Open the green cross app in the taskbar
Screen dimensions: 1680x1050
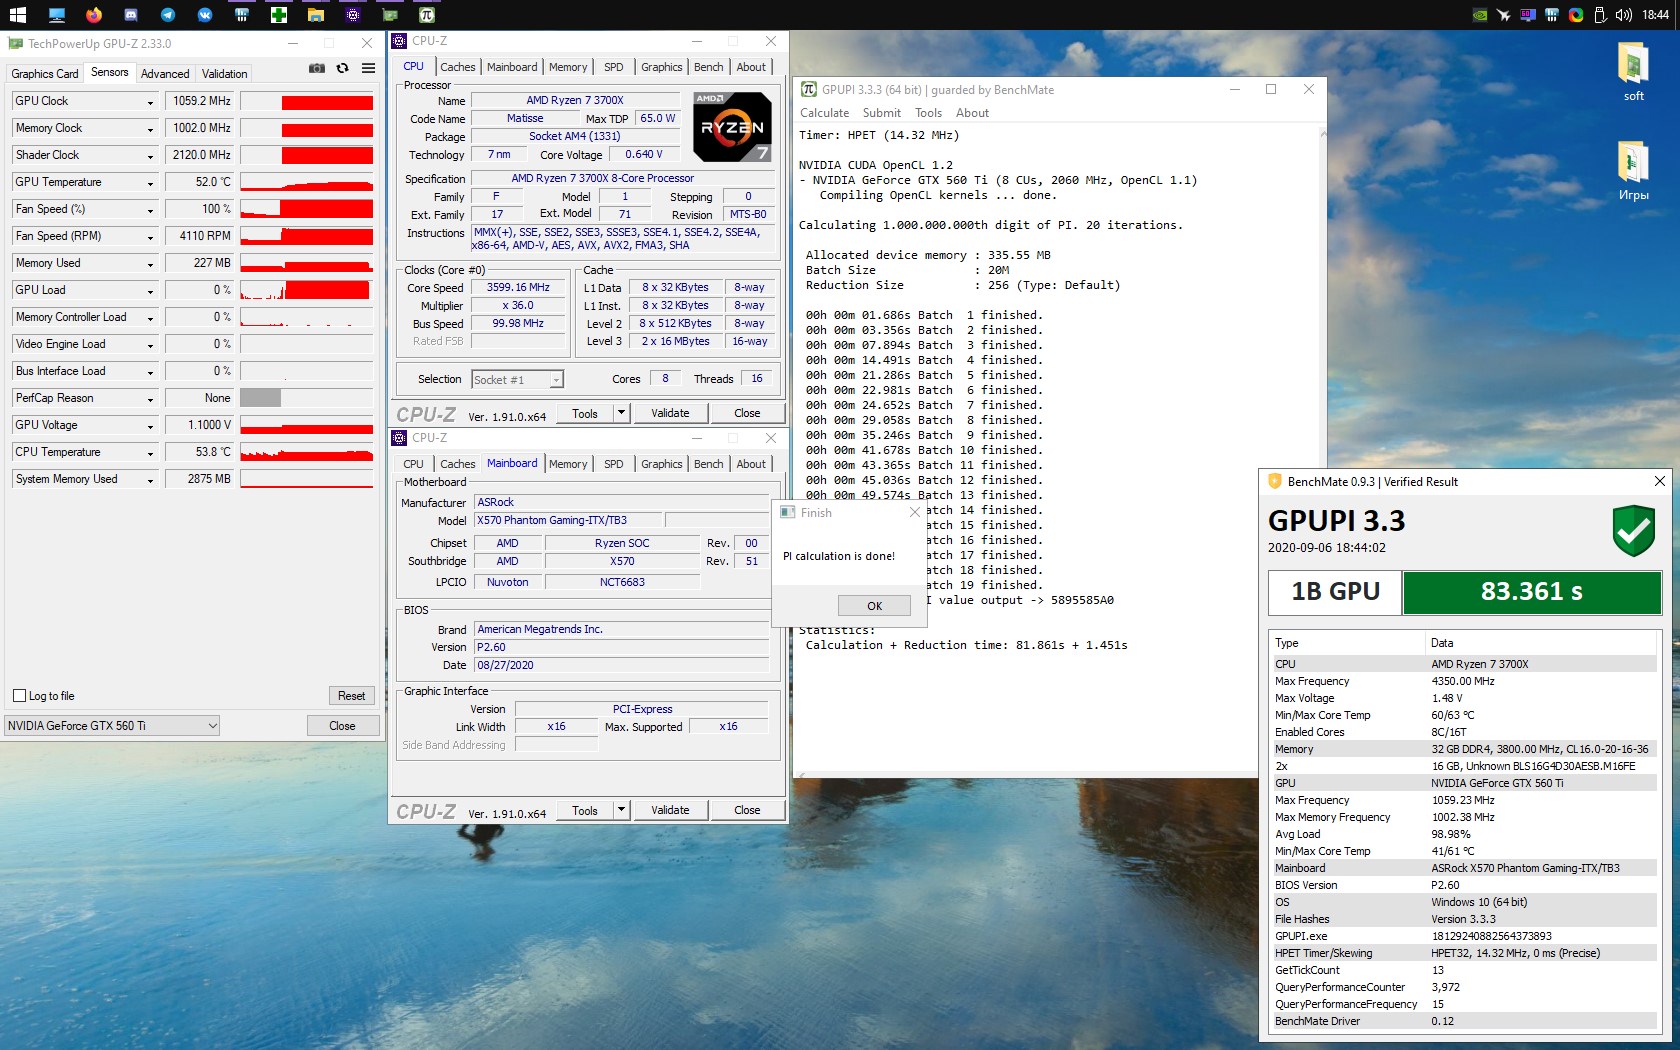coord(279,15)
